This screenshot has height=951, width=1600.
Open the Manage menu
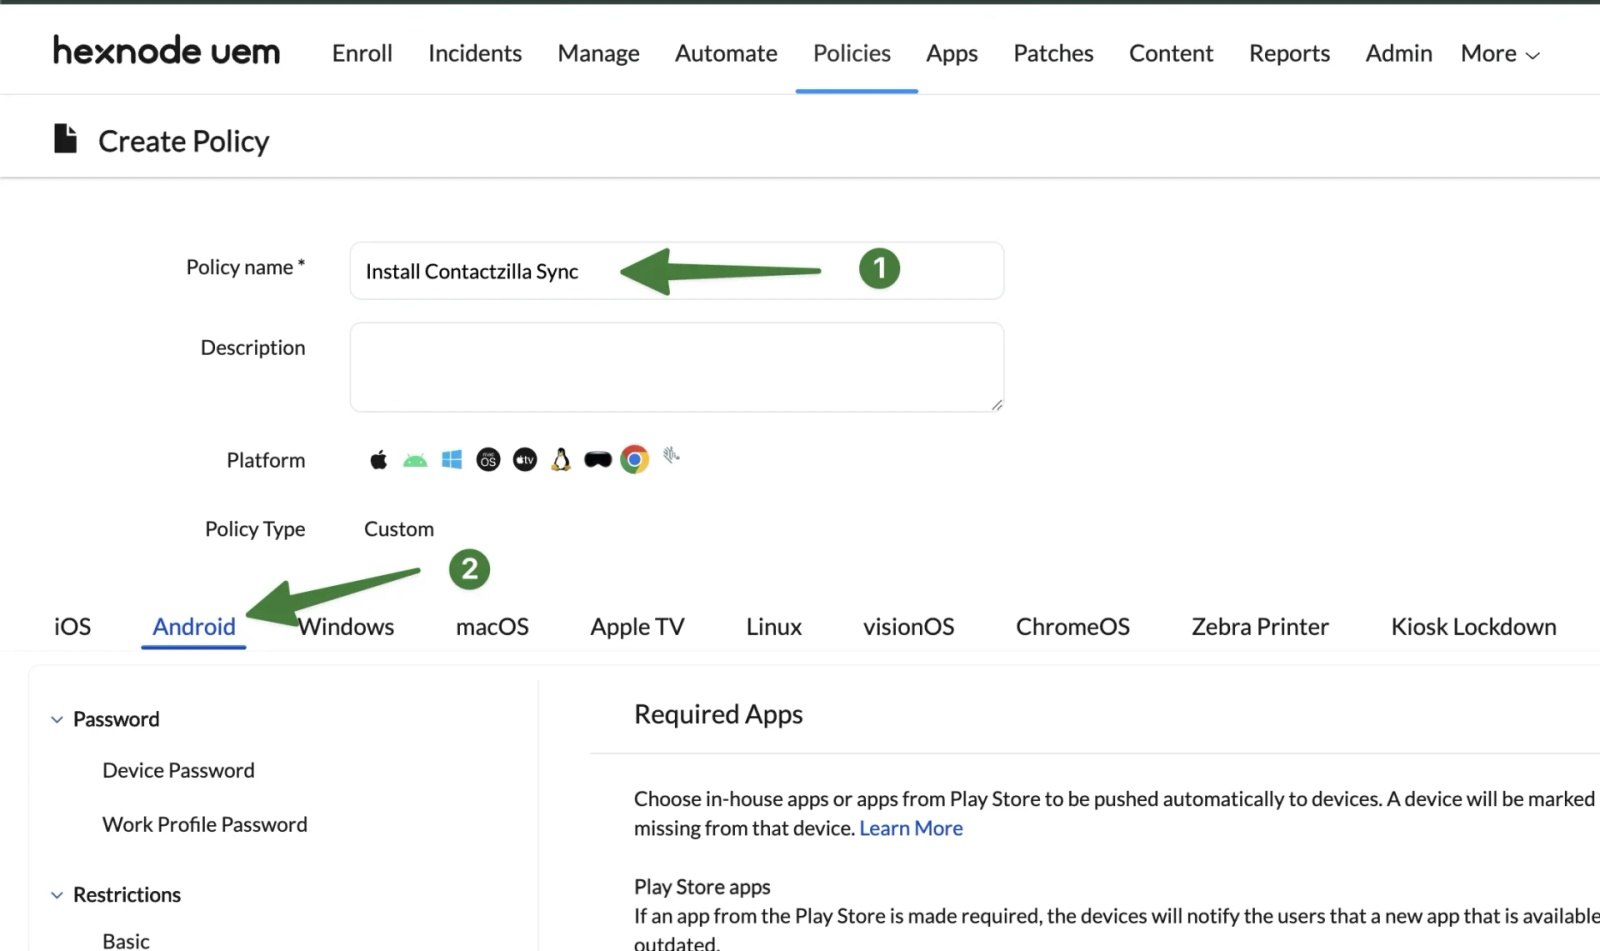click(599, 53)
